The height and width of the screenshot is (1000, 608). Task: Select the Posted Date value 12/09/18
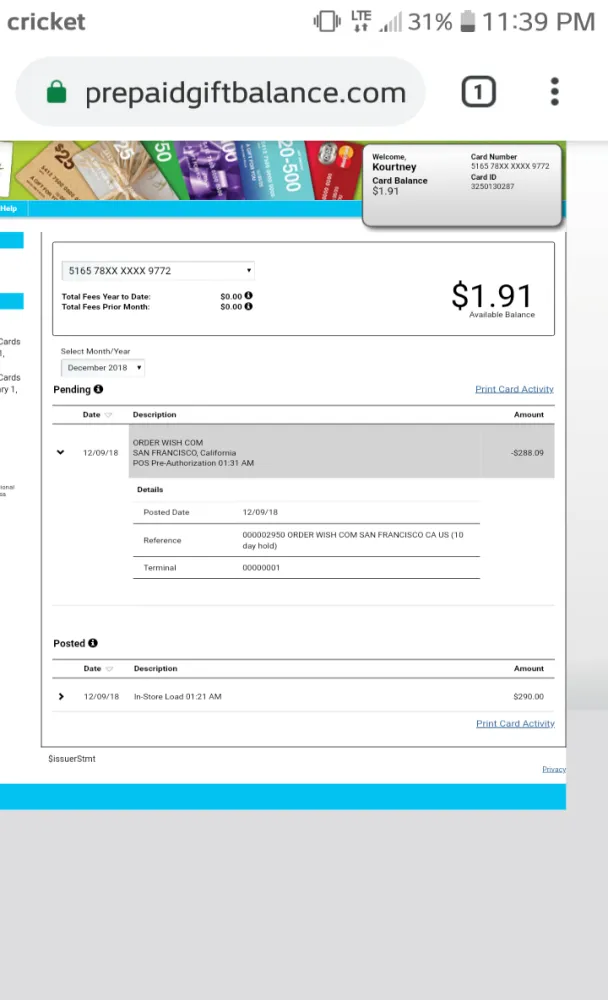point(260,512)
